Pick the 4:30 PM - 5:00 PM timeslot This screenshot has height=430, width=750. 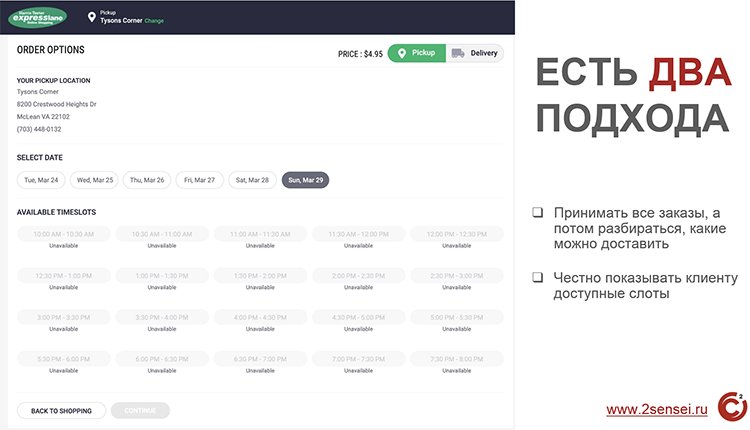pos(359,318)
